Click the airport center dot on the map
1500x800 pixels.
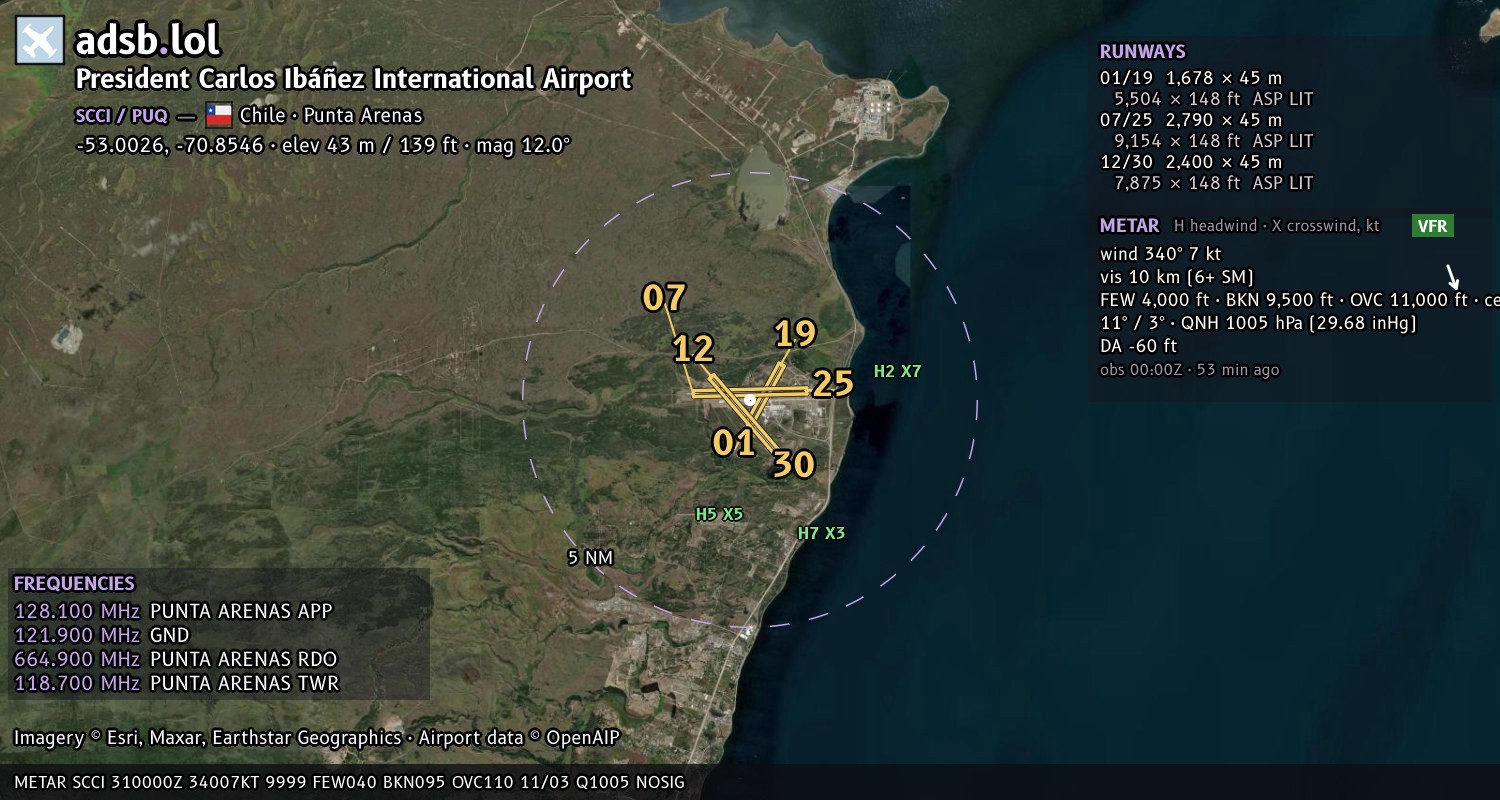point(750,400)
